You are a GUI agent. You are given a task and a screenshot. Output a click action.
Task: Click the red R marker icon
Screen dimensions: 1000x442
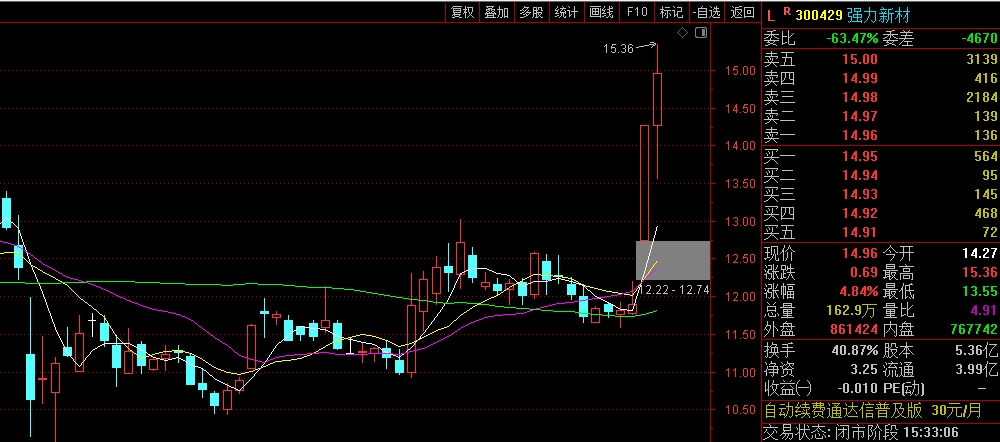pyautogui.click(x=786, y=11)
